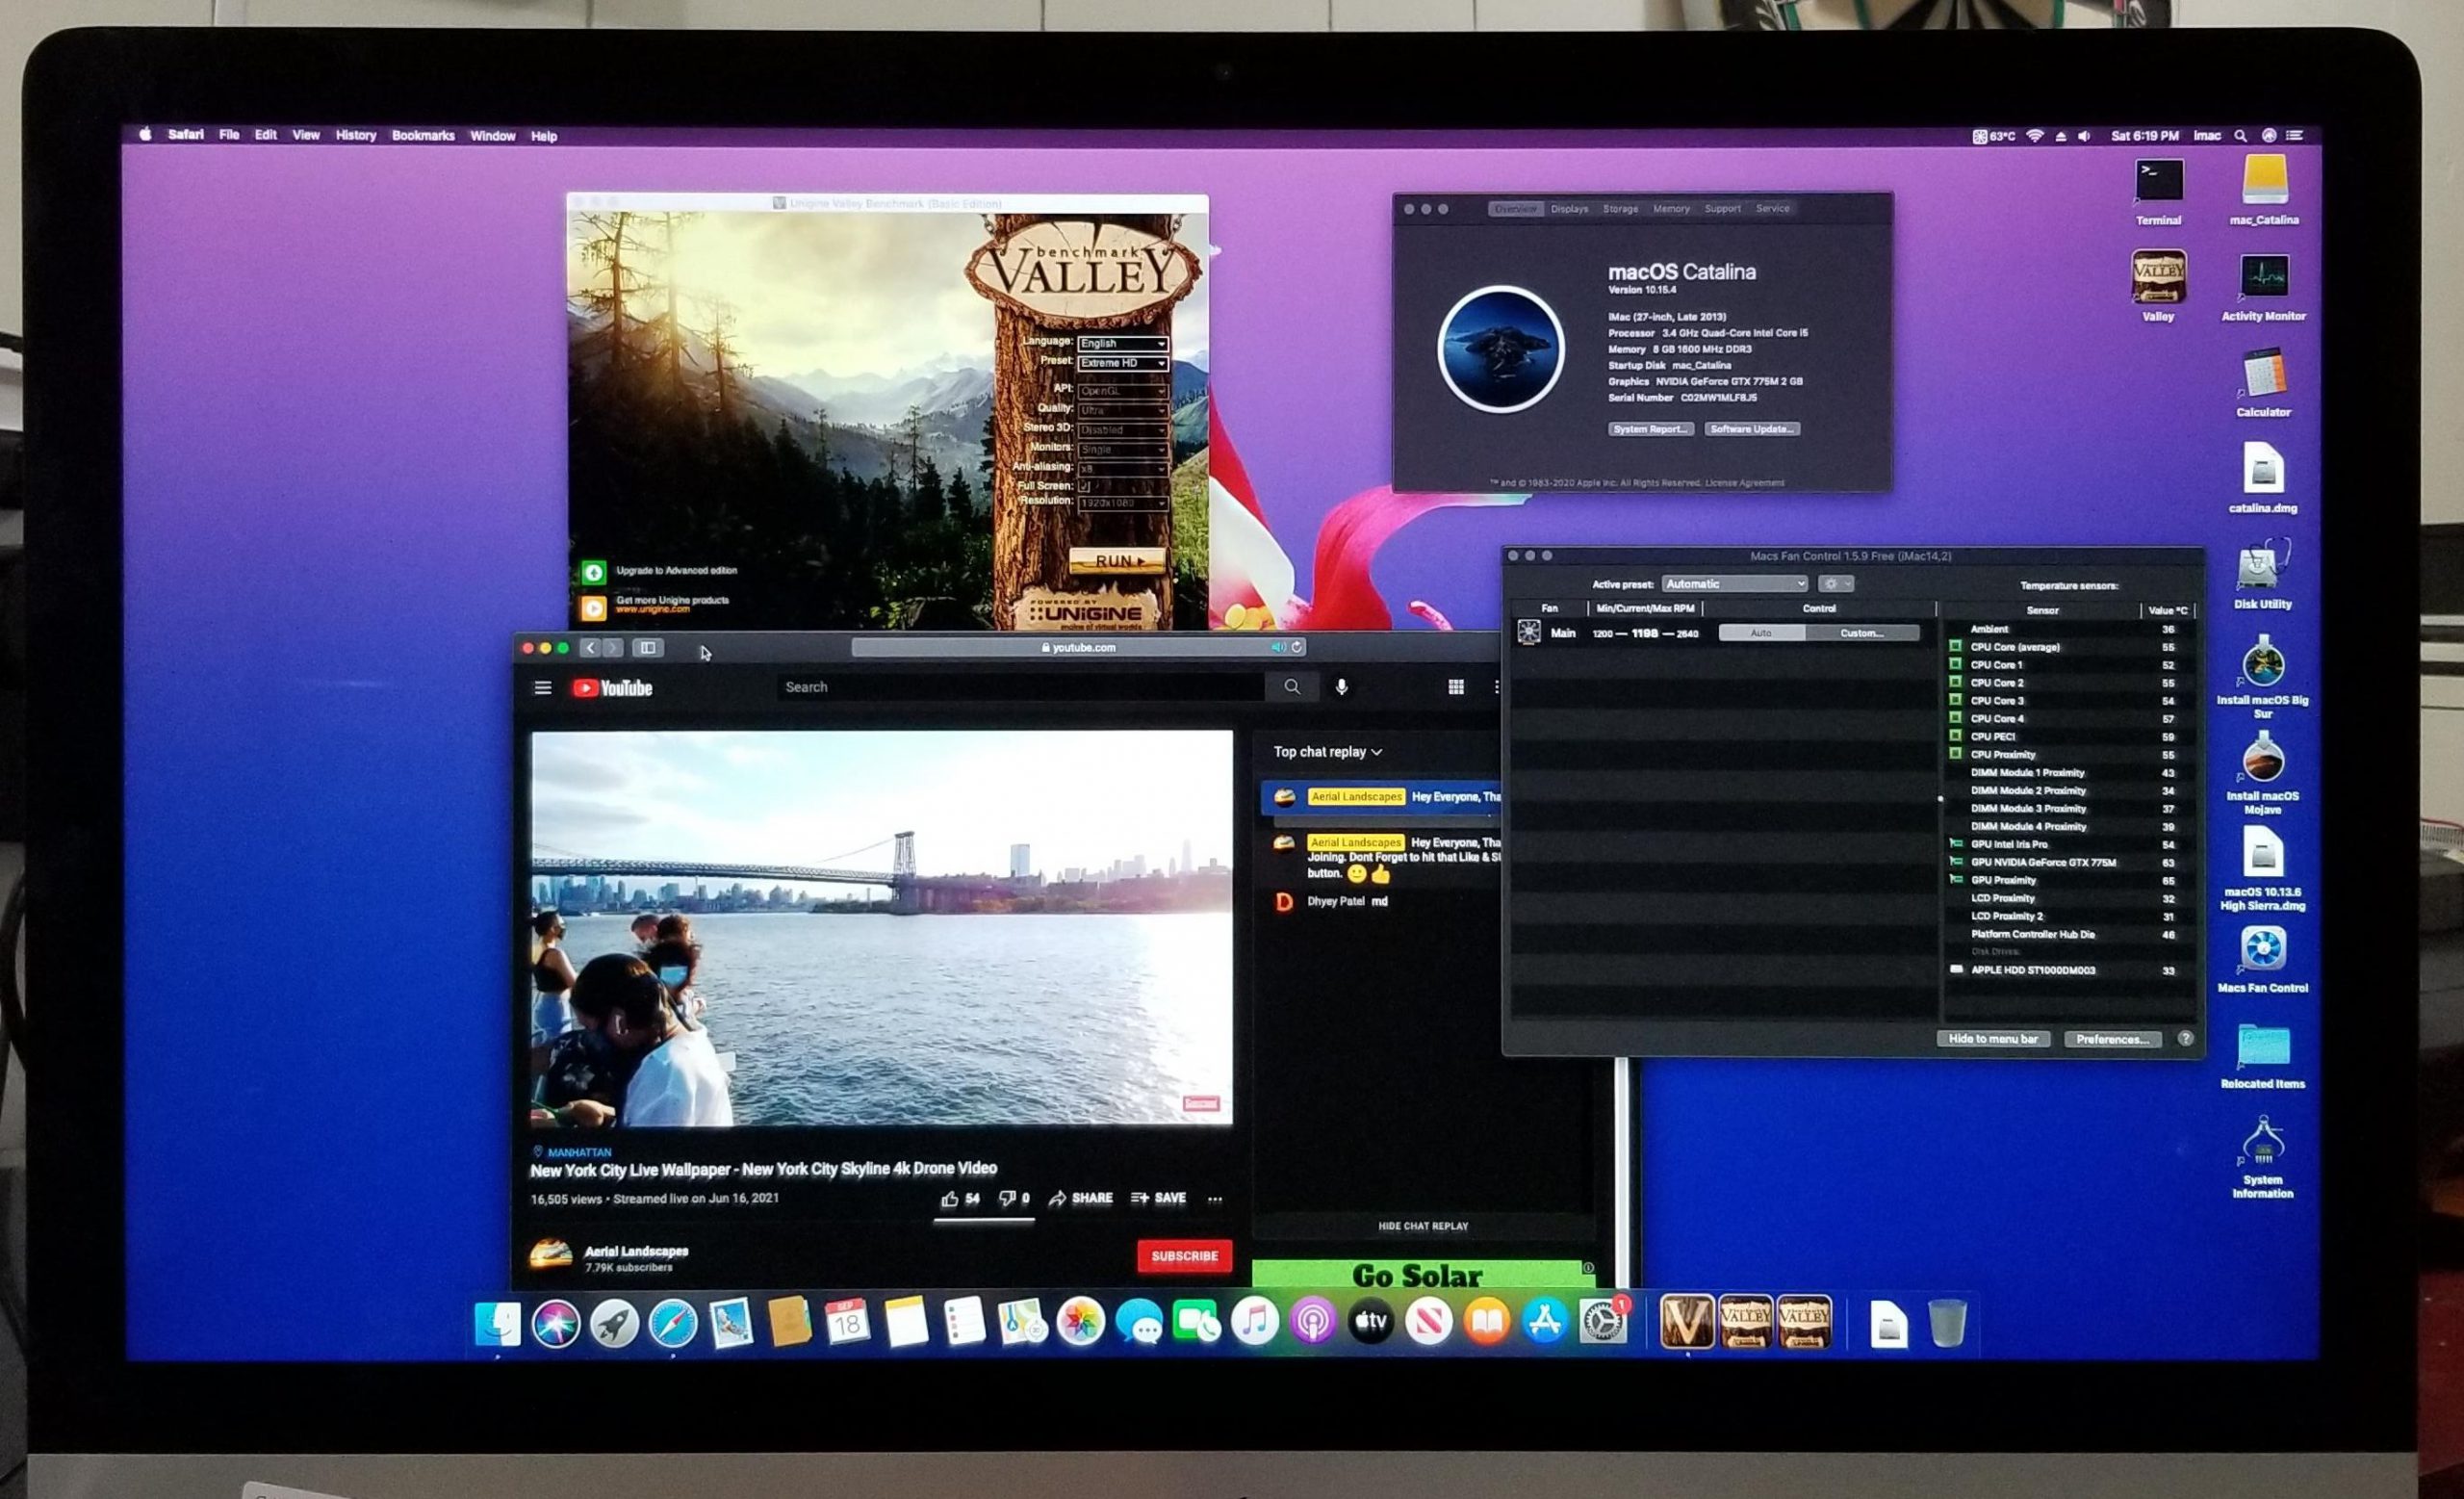Screen dimensions: 2464x1499
Task: Open the YouTube apps grid
Action: [x=1456, y=687]
